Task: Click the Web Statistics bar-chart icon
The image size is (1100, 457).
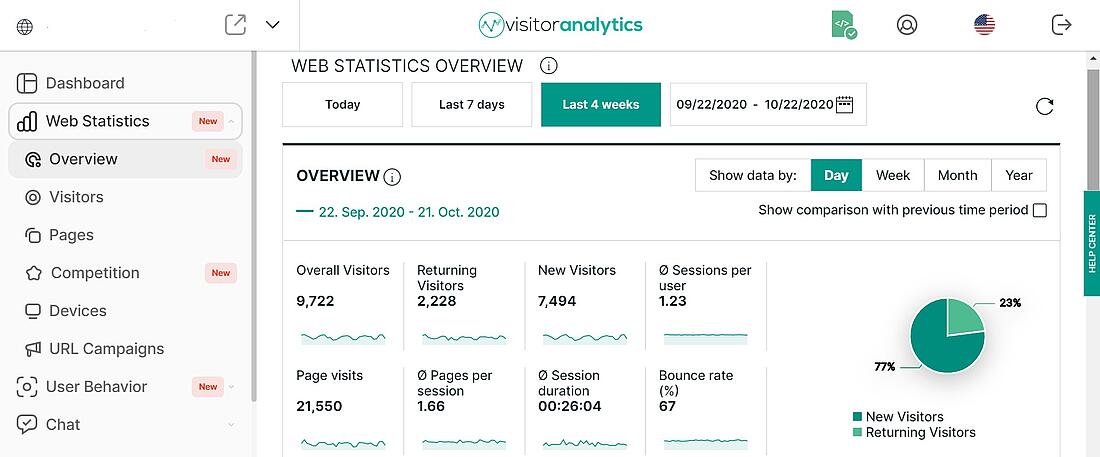Action: tap(27, 121)
